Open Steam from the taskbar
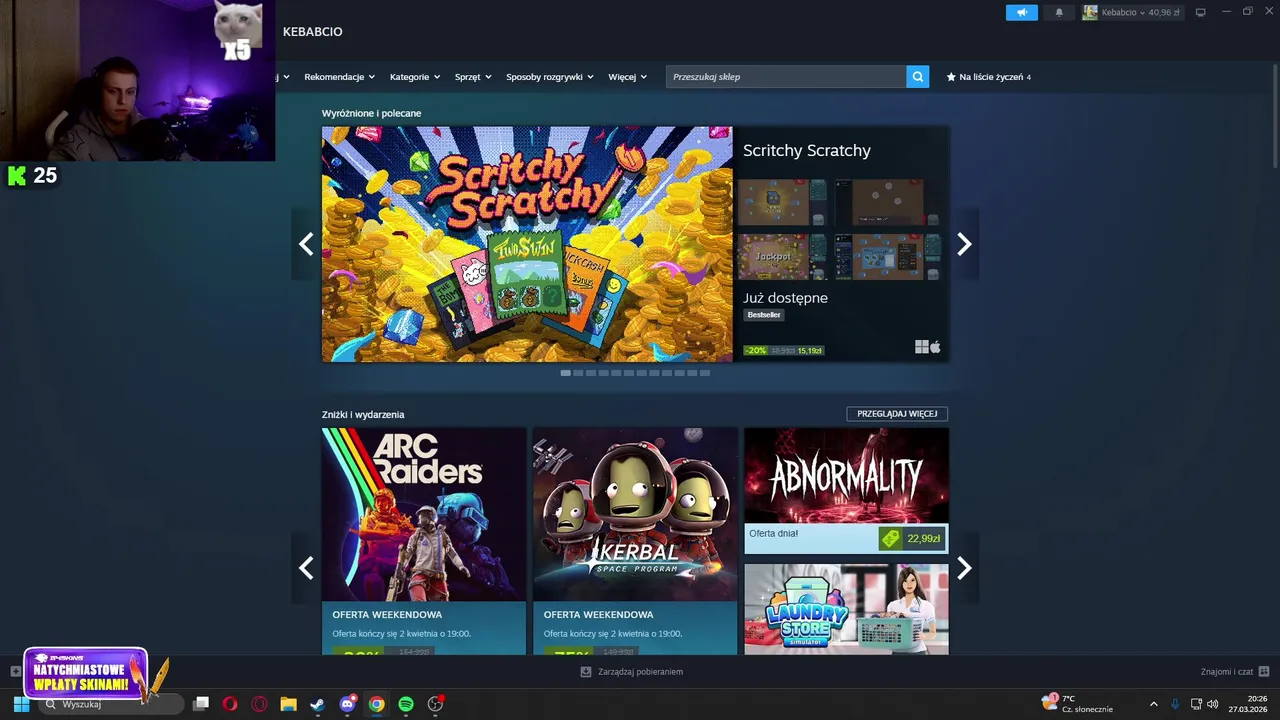1280x720 pixels. [317, 704]
